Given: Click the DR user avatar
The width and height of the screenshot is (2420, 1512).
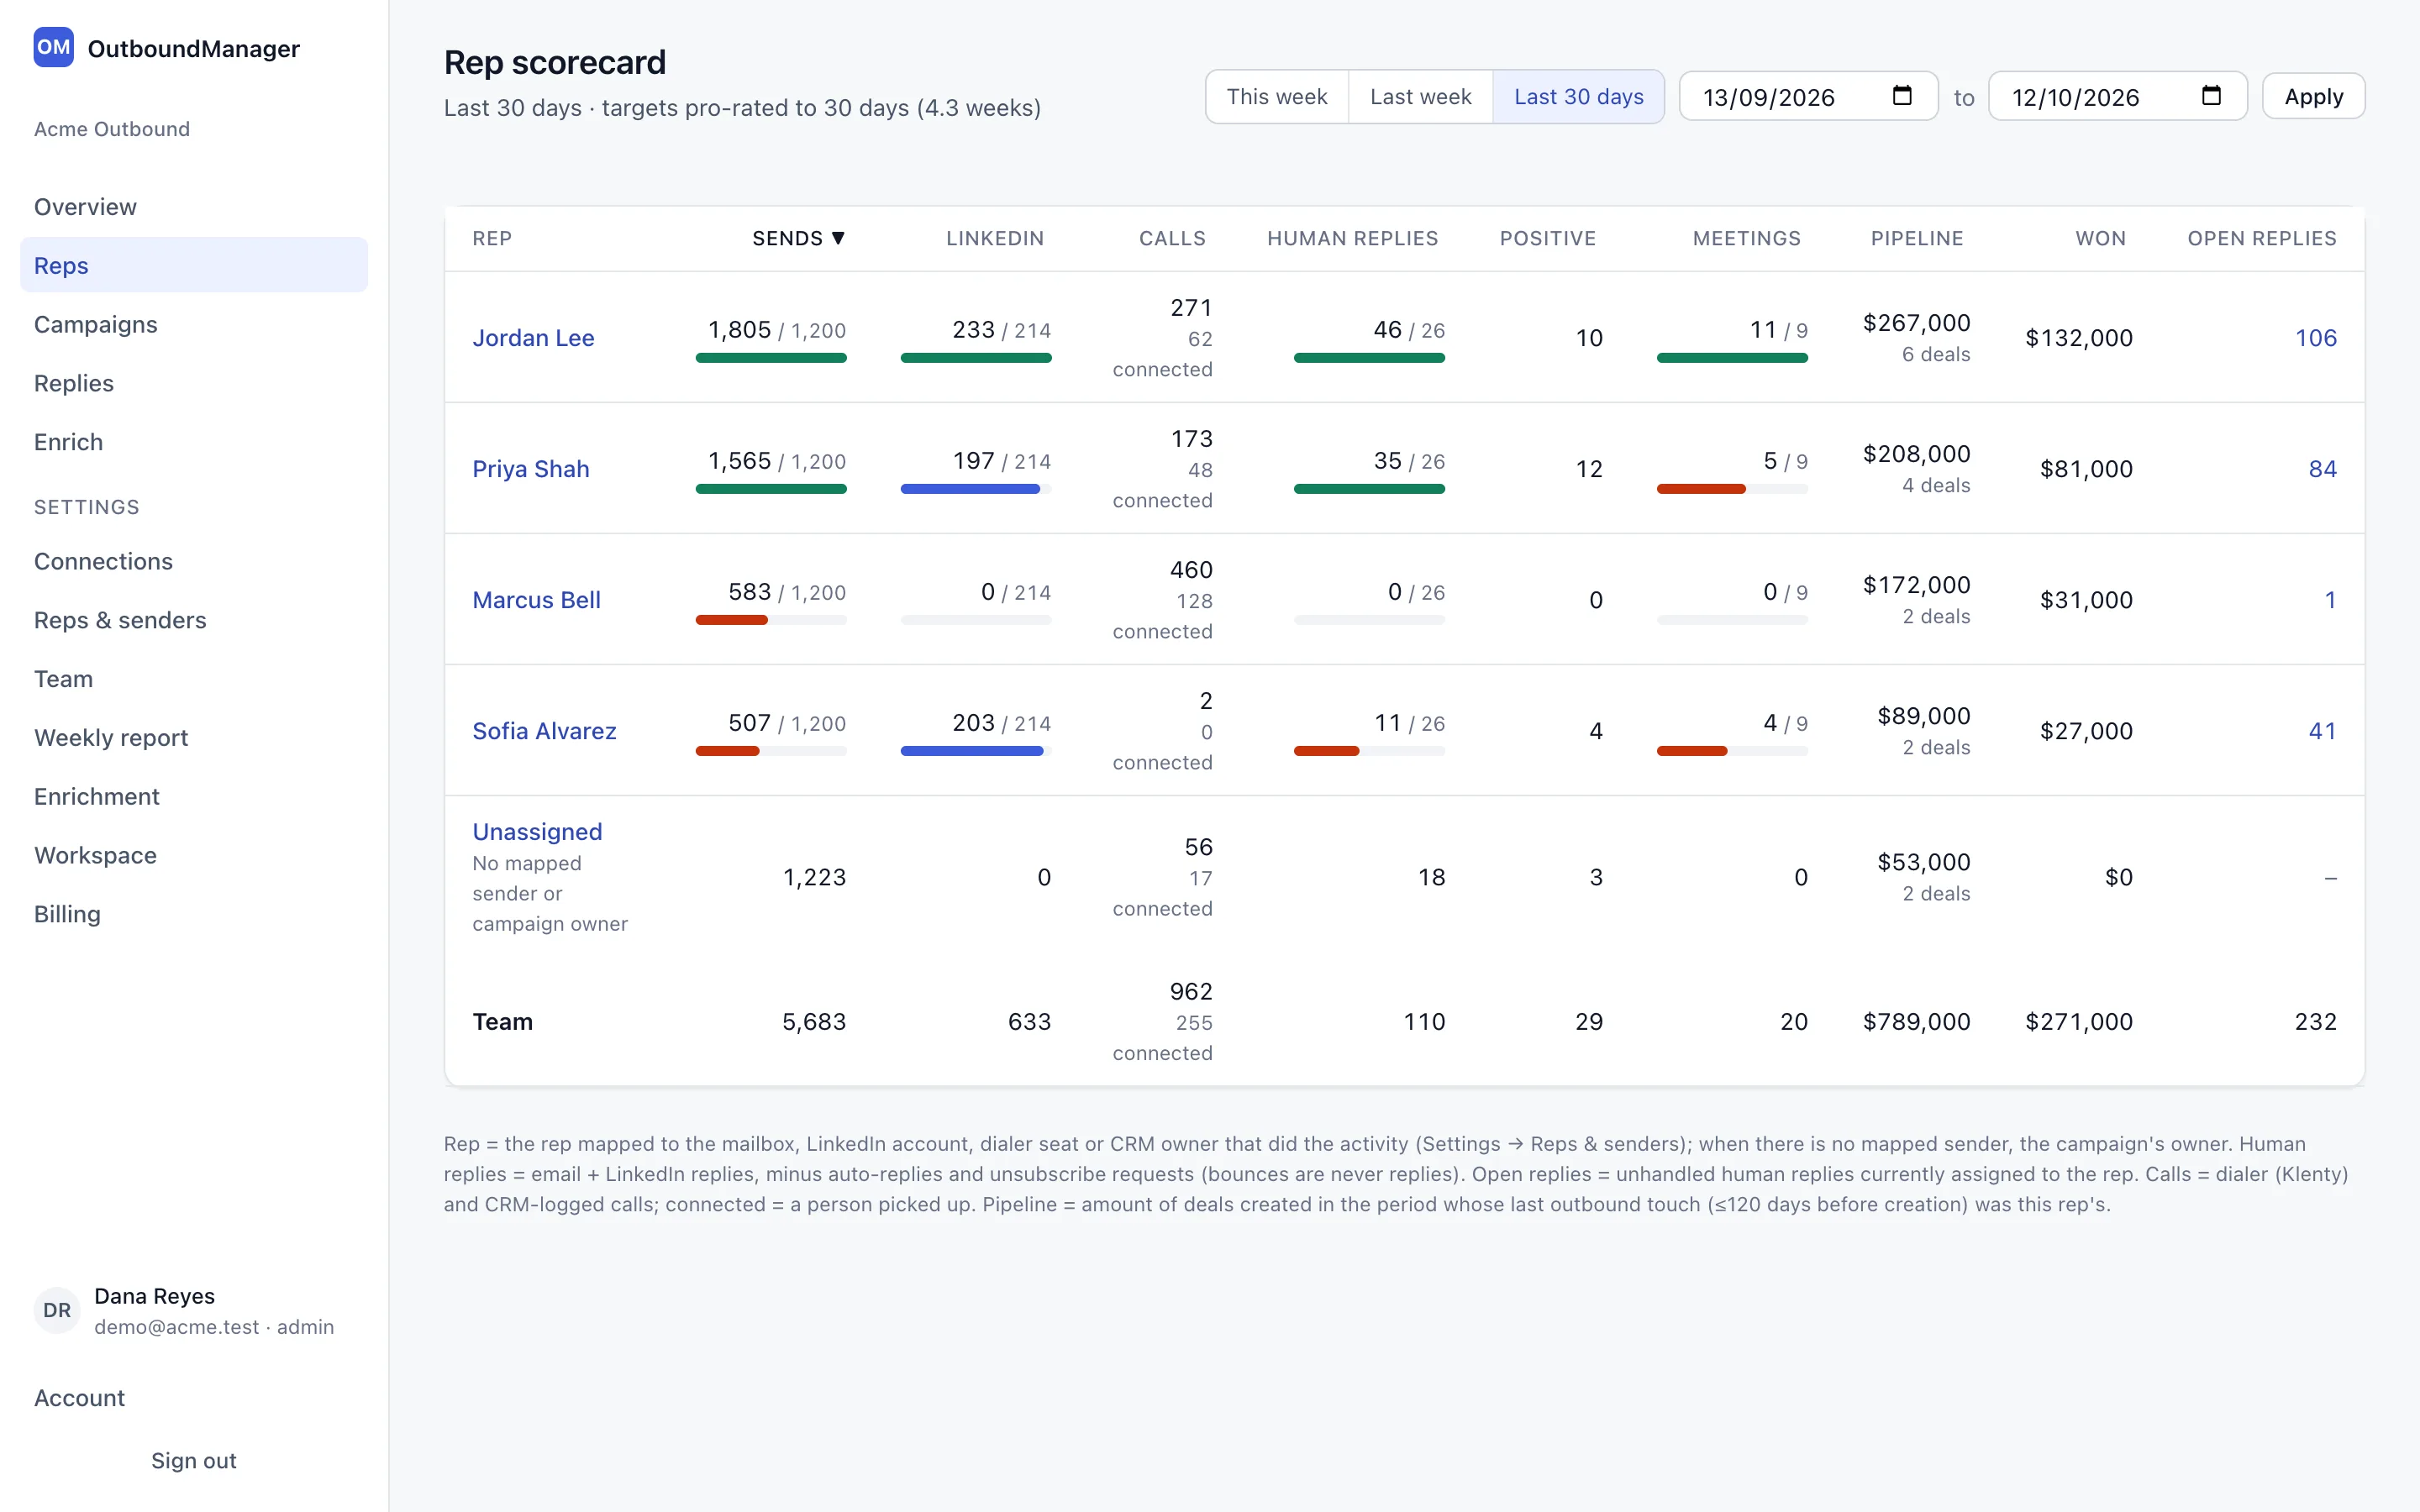Looking at the screenshot, I should click(57, 1310).
